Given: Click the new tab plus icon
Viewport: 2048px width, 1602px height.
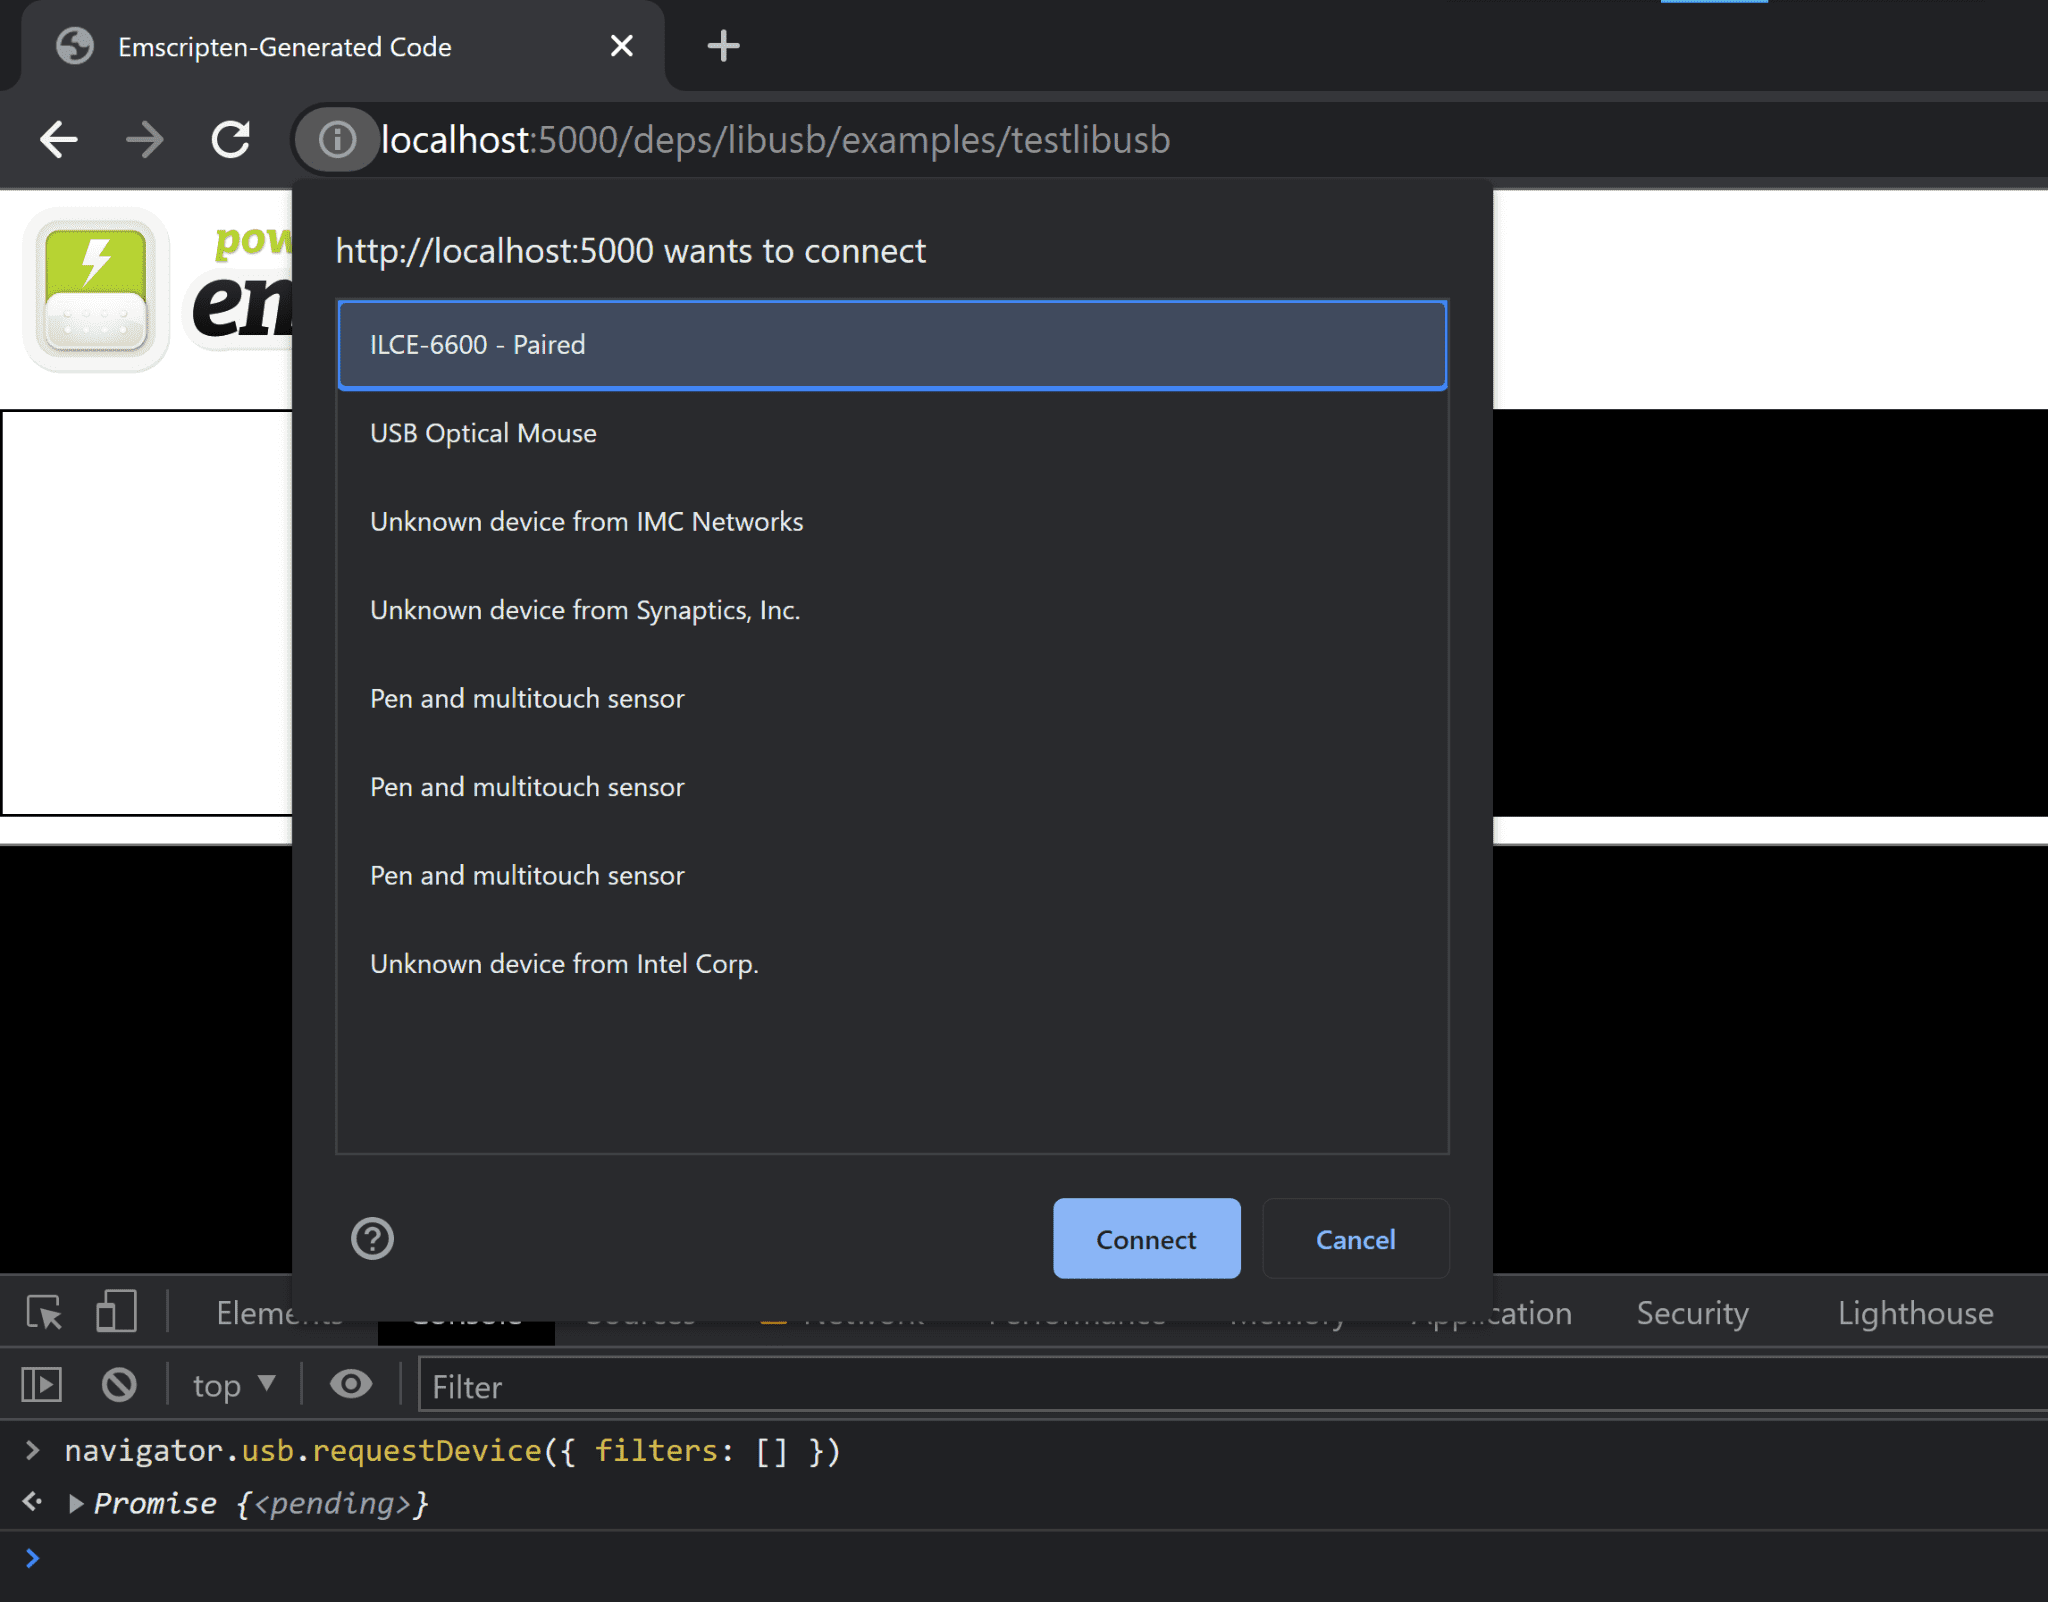Looking at the screenshot, I should click(718, 45).
